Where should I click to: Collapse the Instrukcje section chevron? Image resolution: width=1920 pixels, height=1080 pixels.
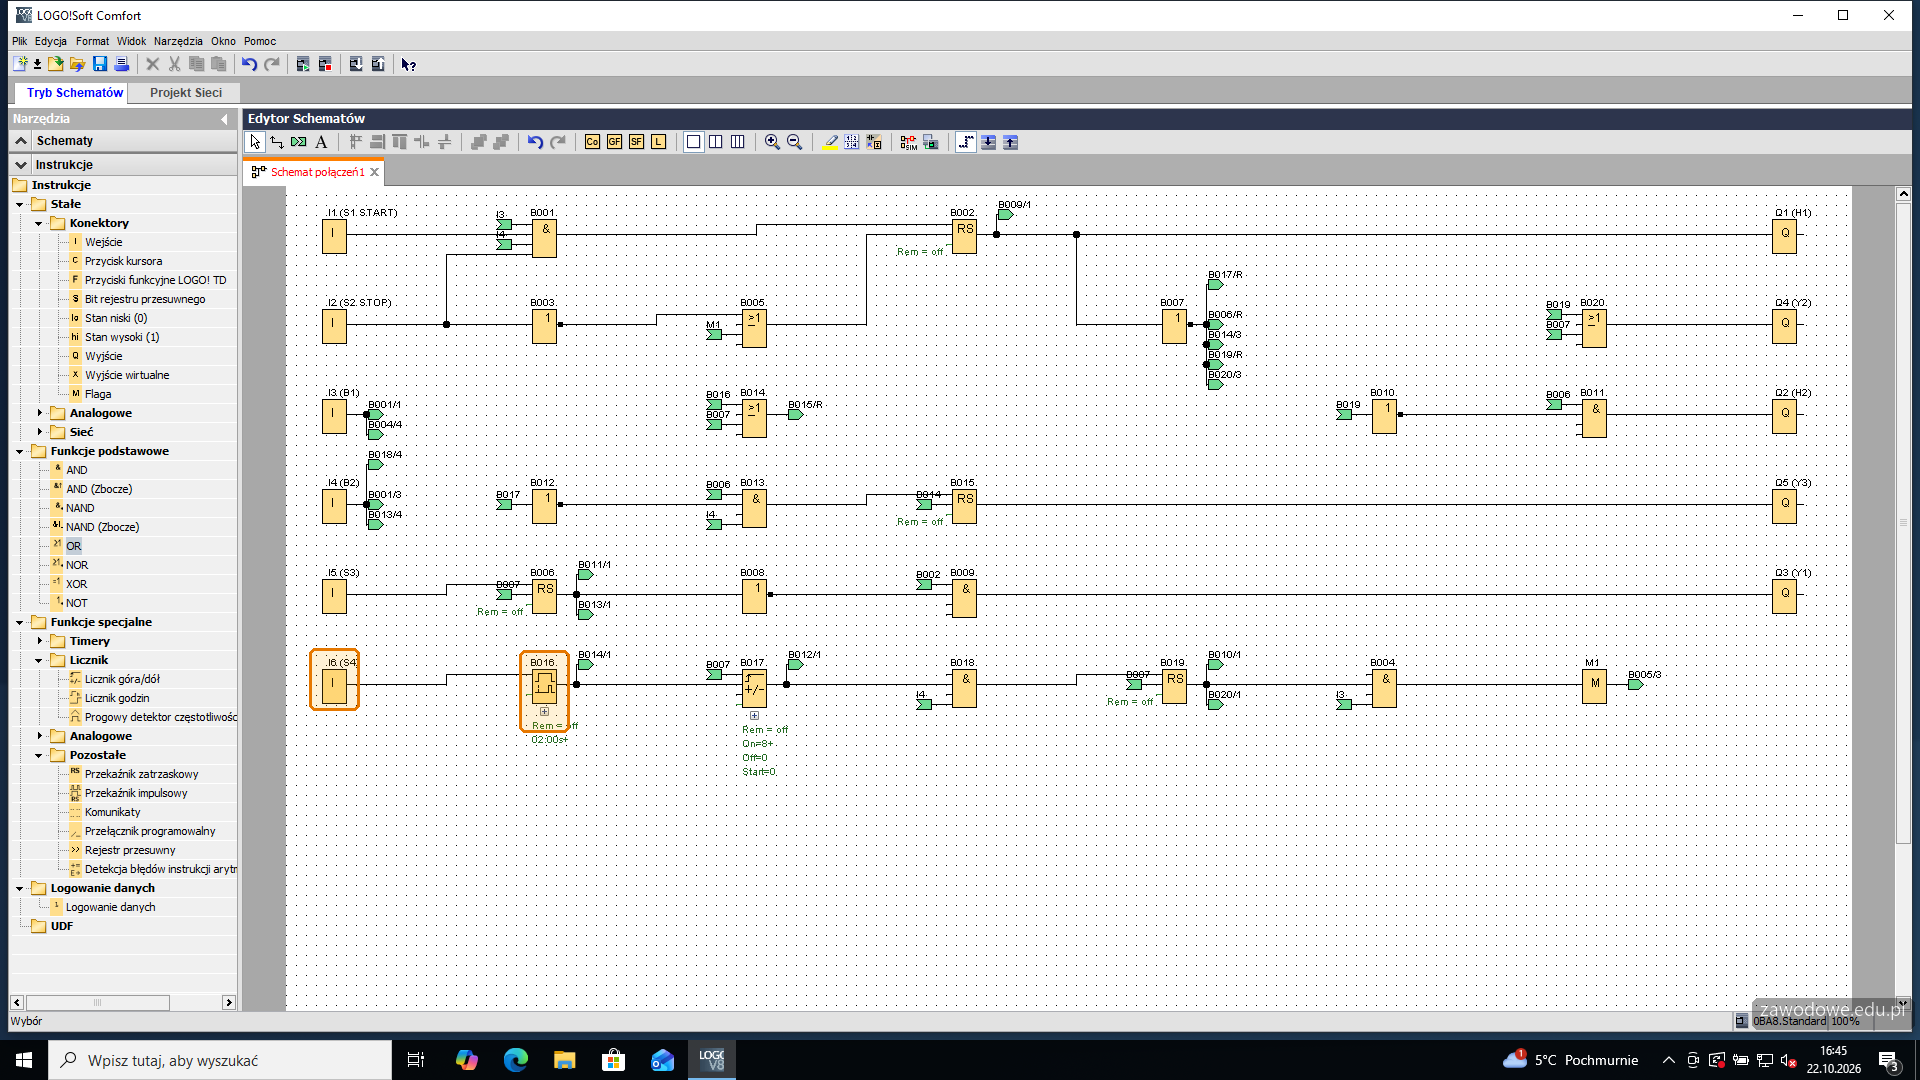click(21, 165)
